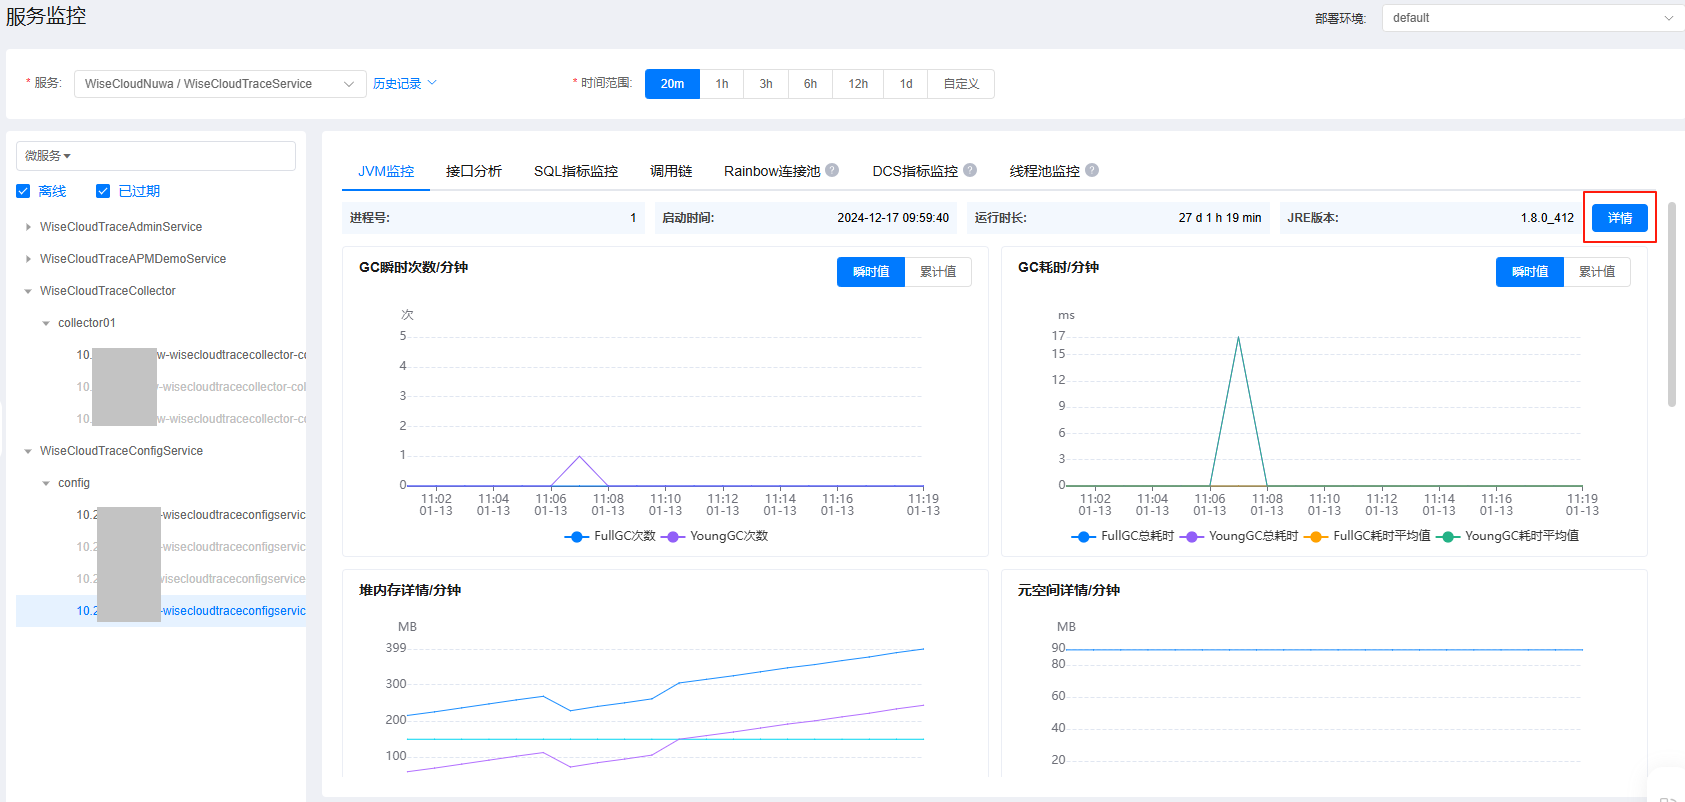Image resolution: width=1685 pixels, height=802 pixels.
Task: Uncheck the 离线 checkbox
Action: (x=23, y=191)
